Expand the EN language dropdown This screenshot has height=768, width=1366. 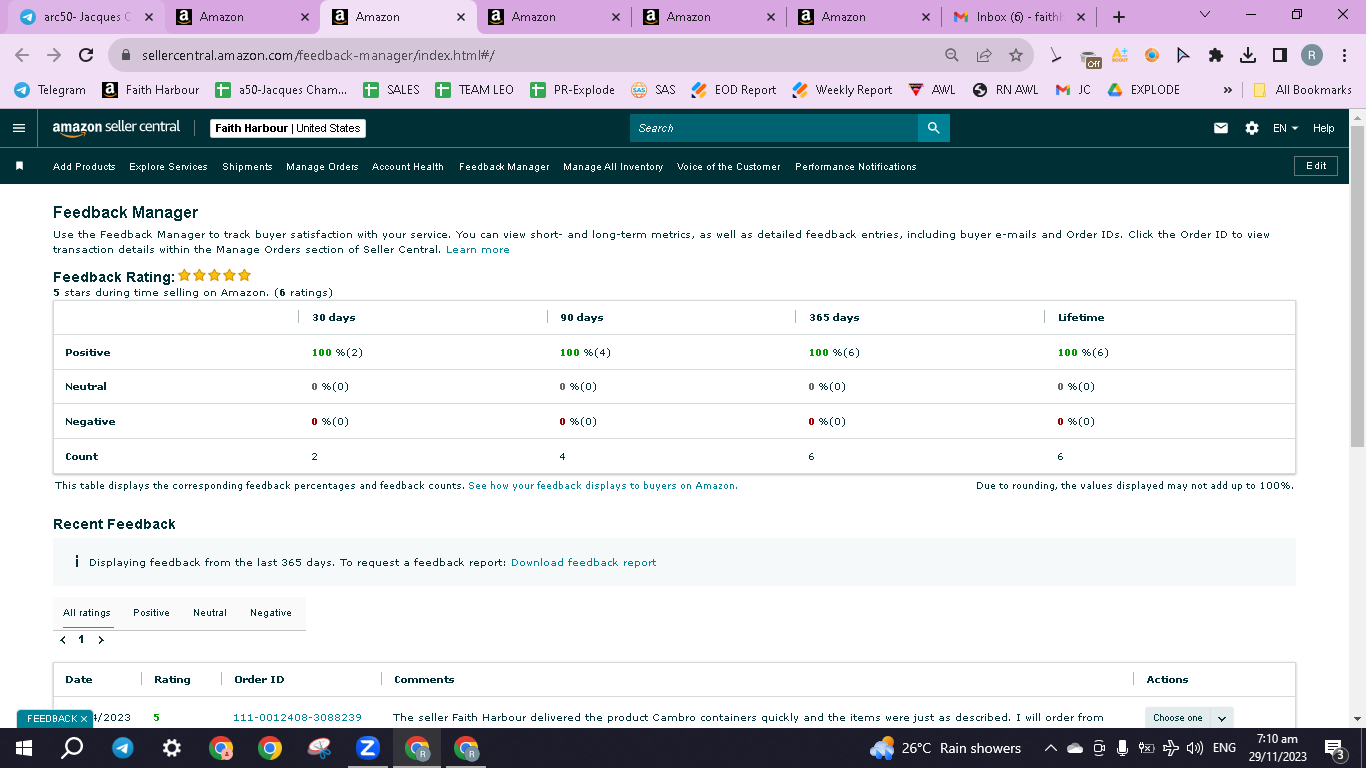[x=1285, y=128]
